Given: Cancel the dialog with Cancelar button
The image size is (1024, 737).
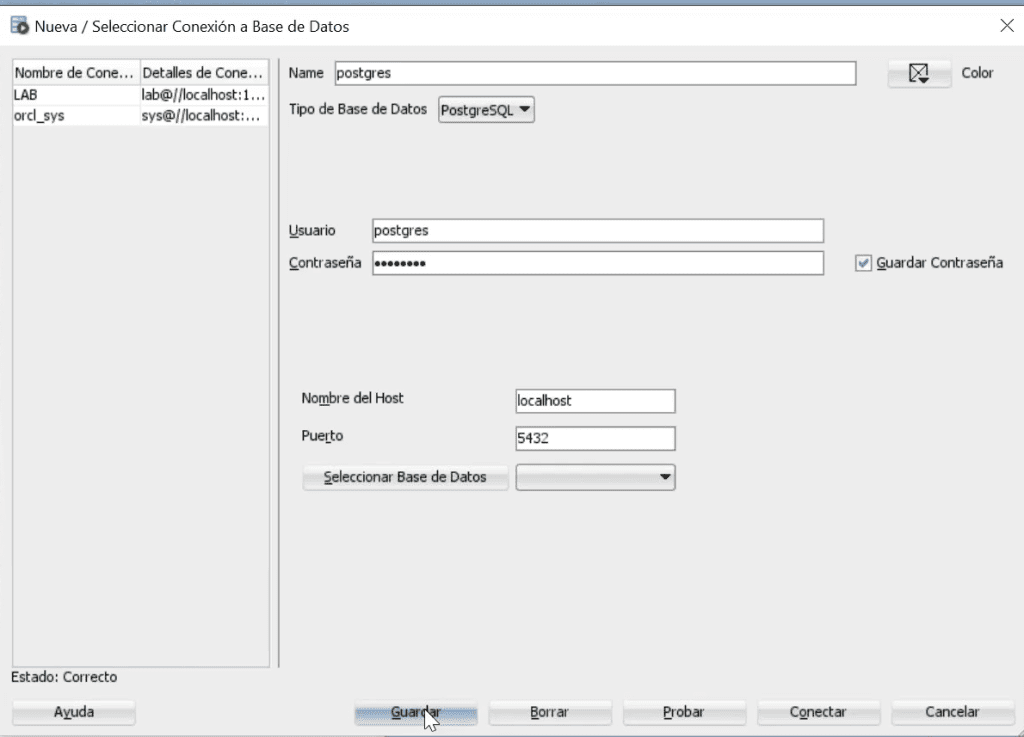Looking at the screenshot, I should [x=952, y=712].
